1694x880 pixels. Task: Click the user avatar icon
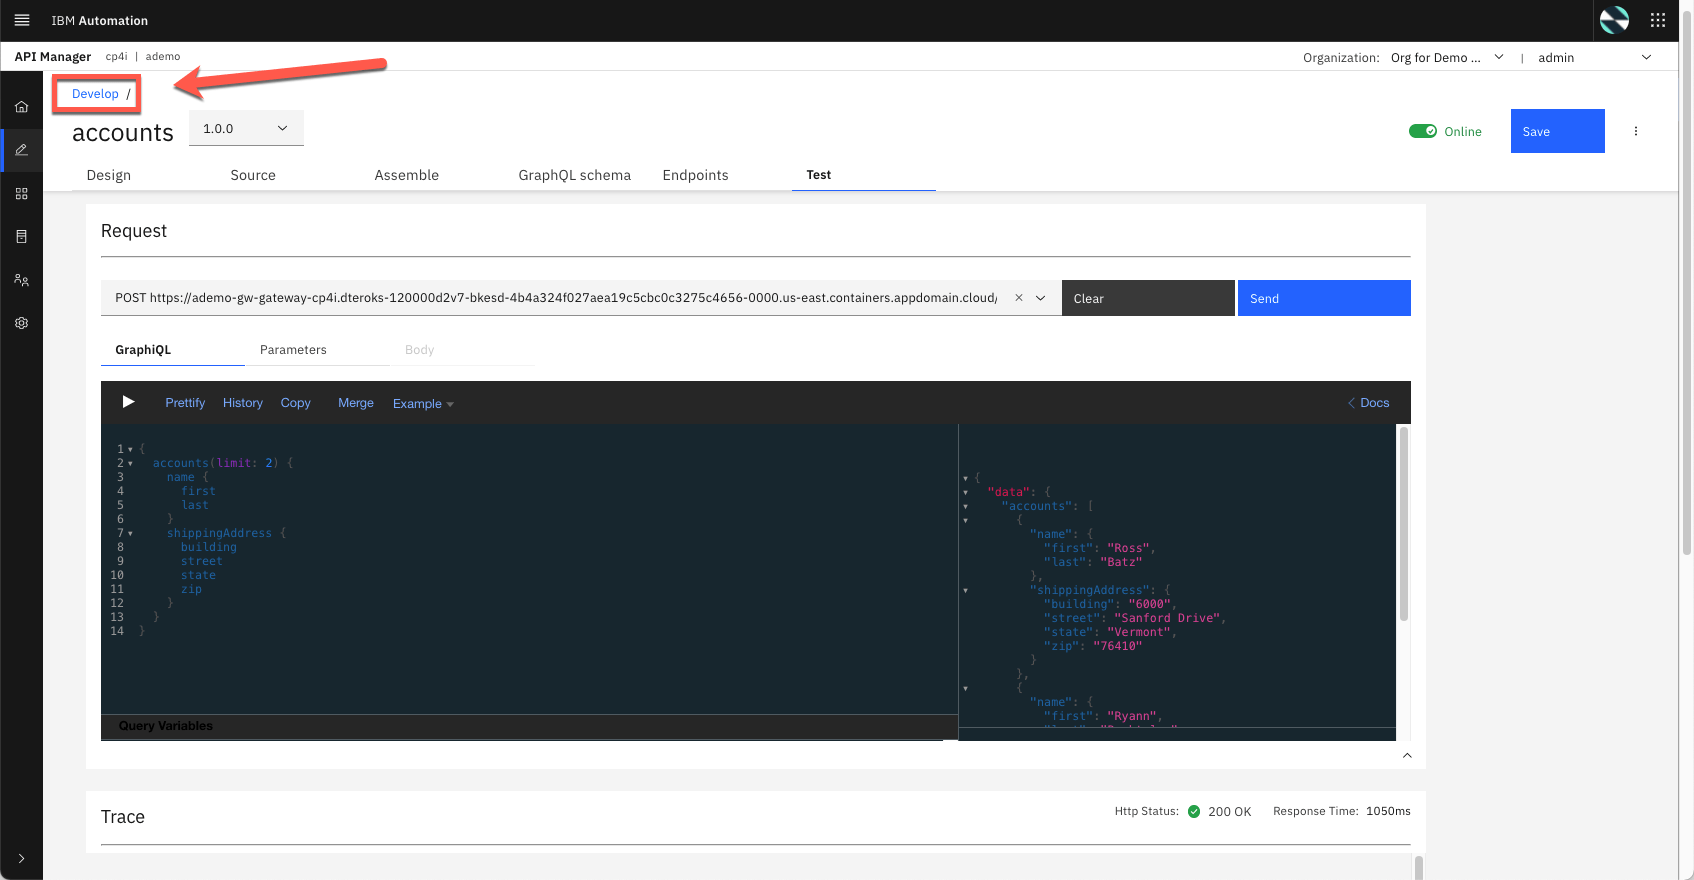click(1614, 20)
